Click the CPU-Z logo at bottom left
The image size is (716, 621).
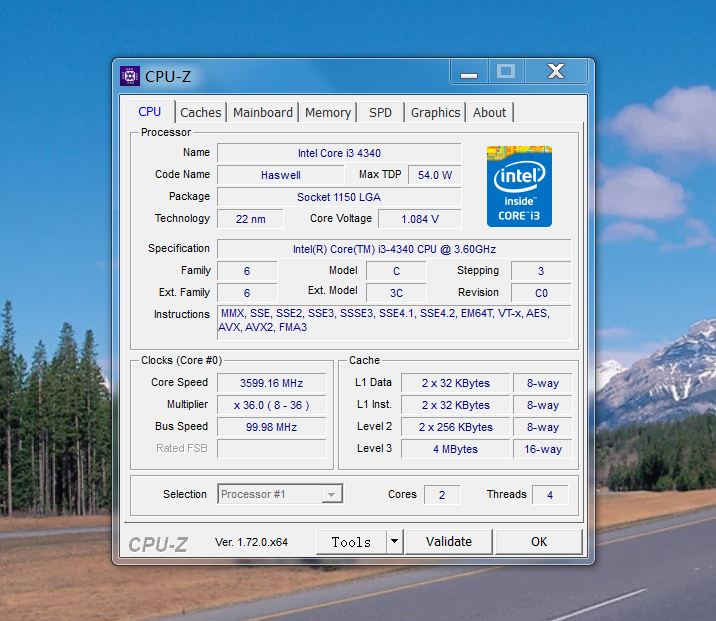click(159, 543)
